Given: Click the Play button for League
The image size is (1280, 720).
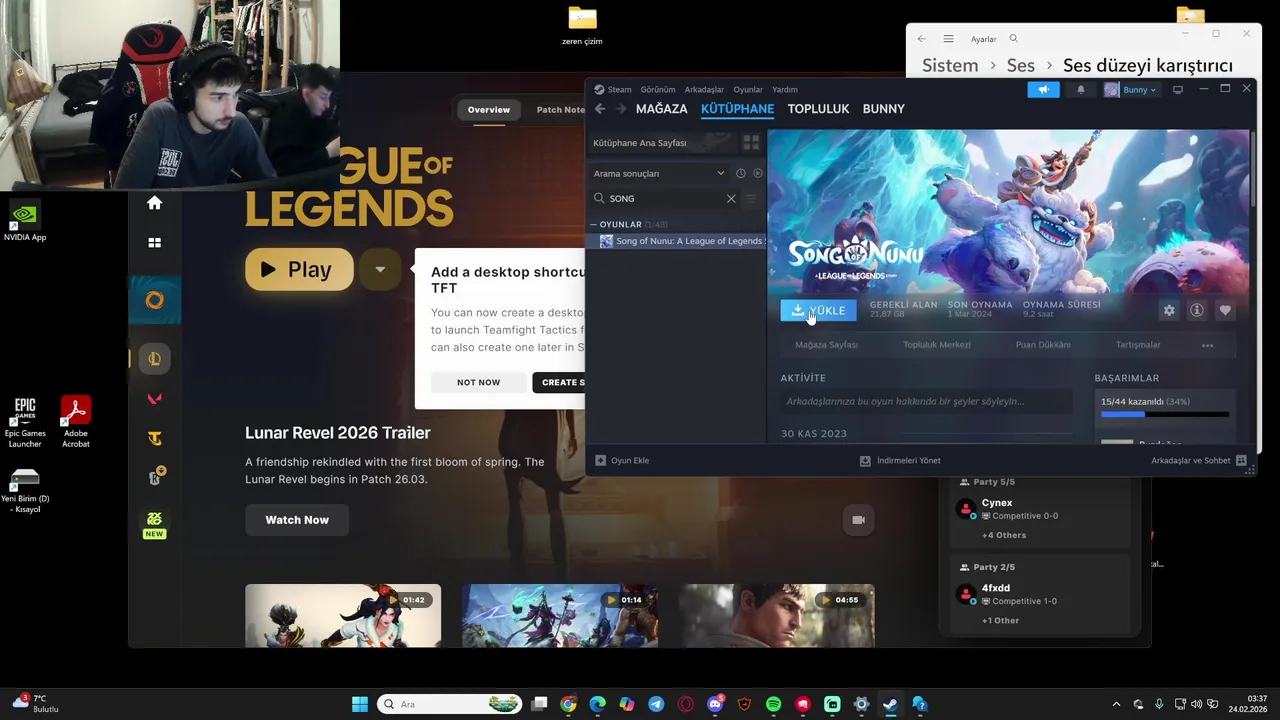Looking at the screenshot, I should click(x=299, y=269).
